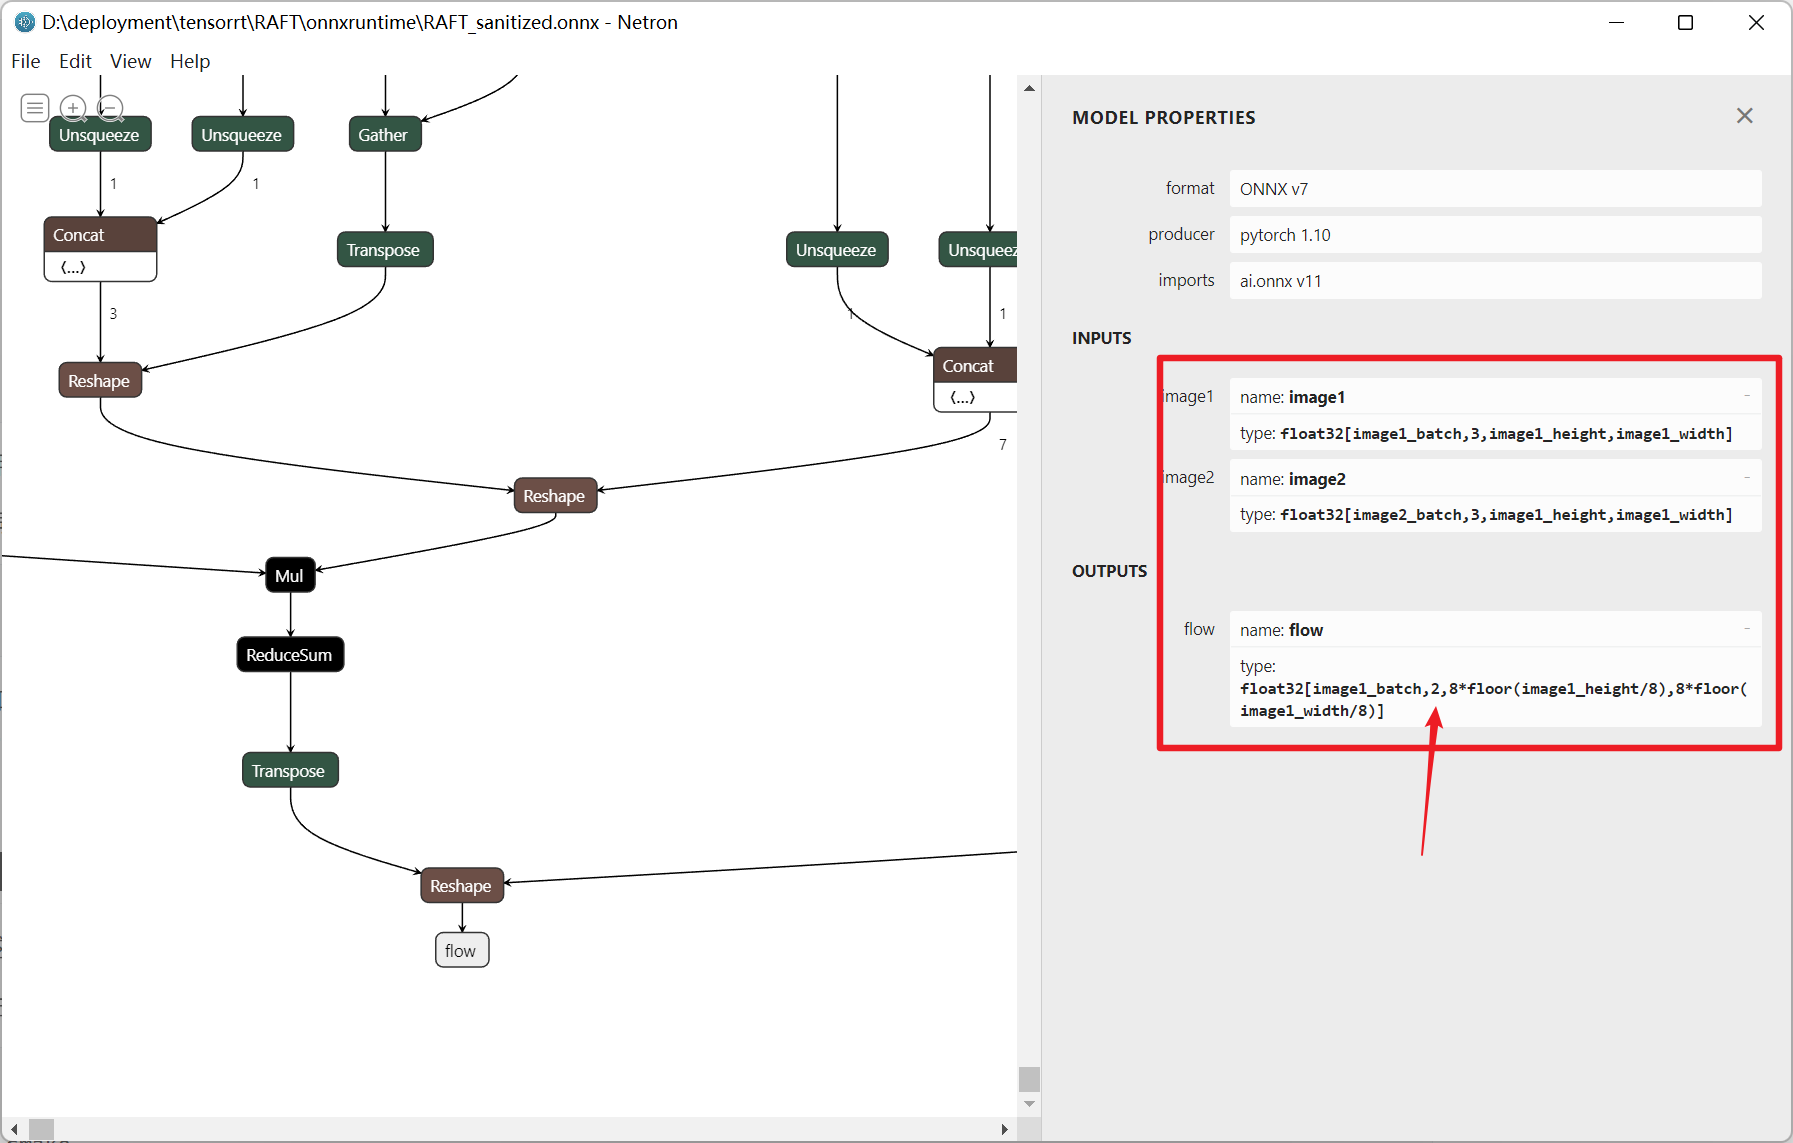Screen dimensions: 1793x1143
Task: Collapse the image1 input details
Action: tap(1747, 396)
